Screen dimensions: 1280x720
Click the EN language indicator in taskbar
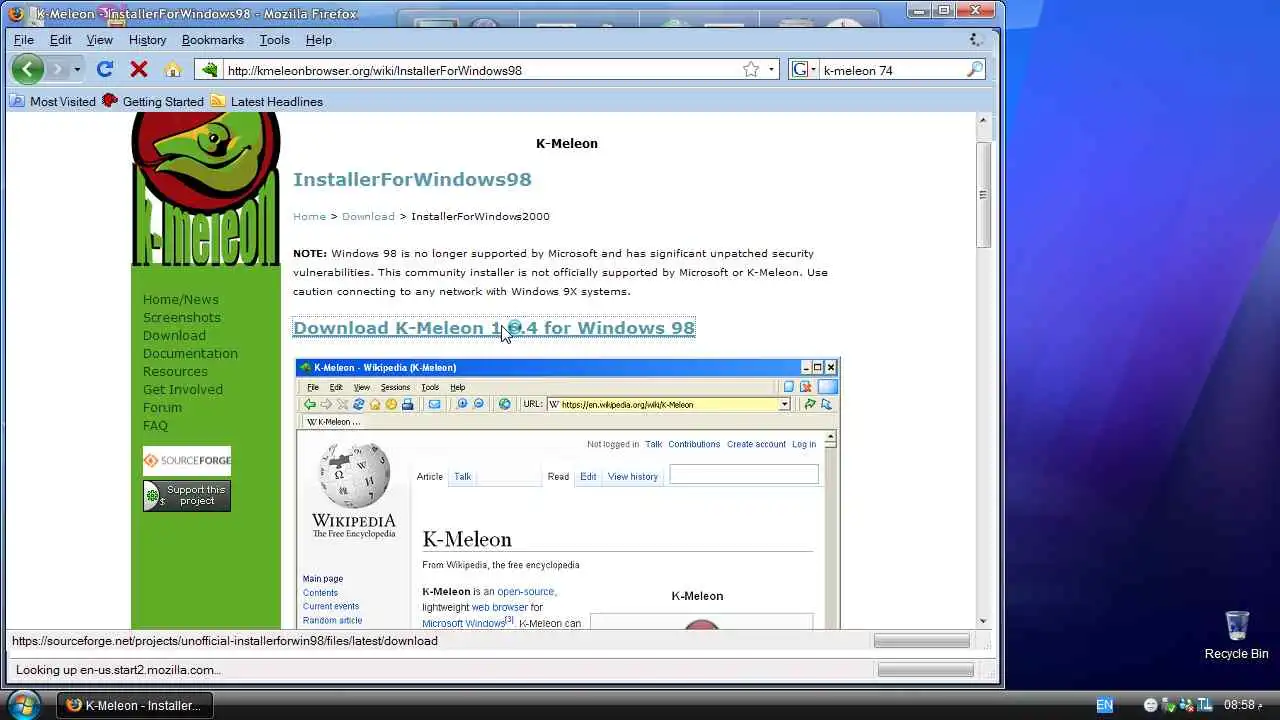(1104, 705)
